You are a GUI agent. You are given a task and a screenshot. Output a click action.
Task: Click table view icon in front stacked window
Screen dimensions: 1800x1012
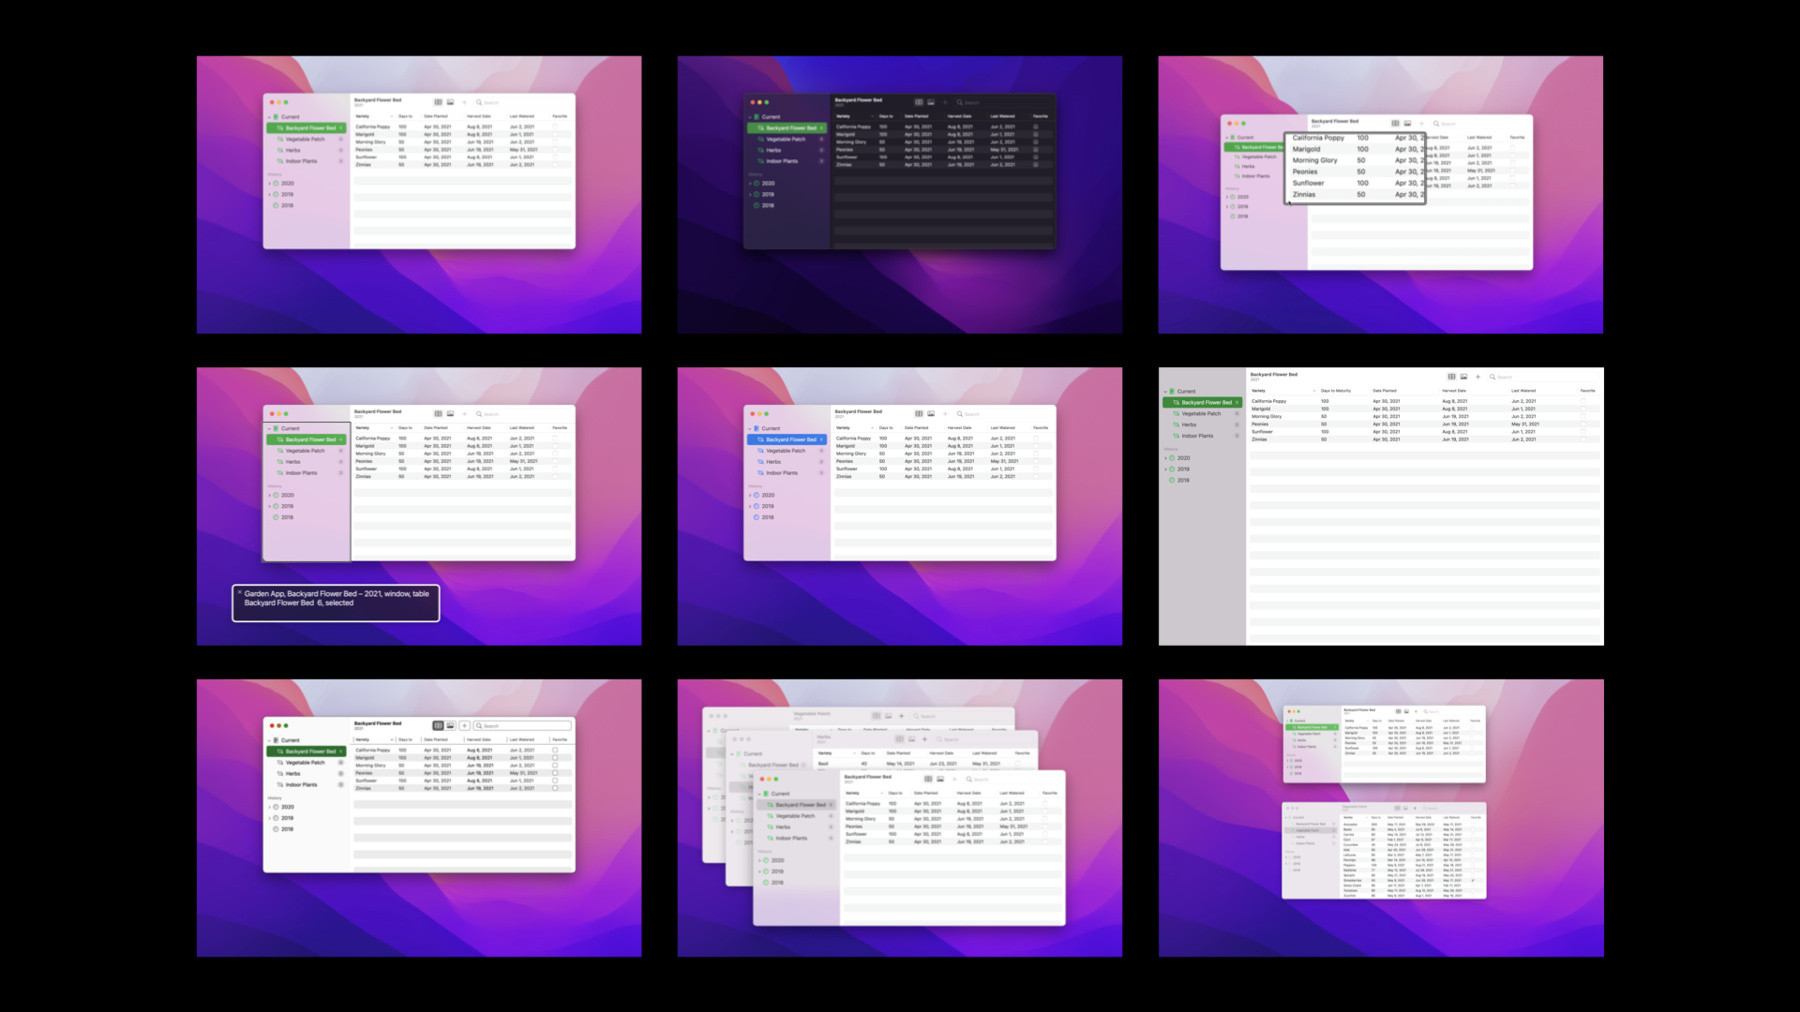[928, 779]
